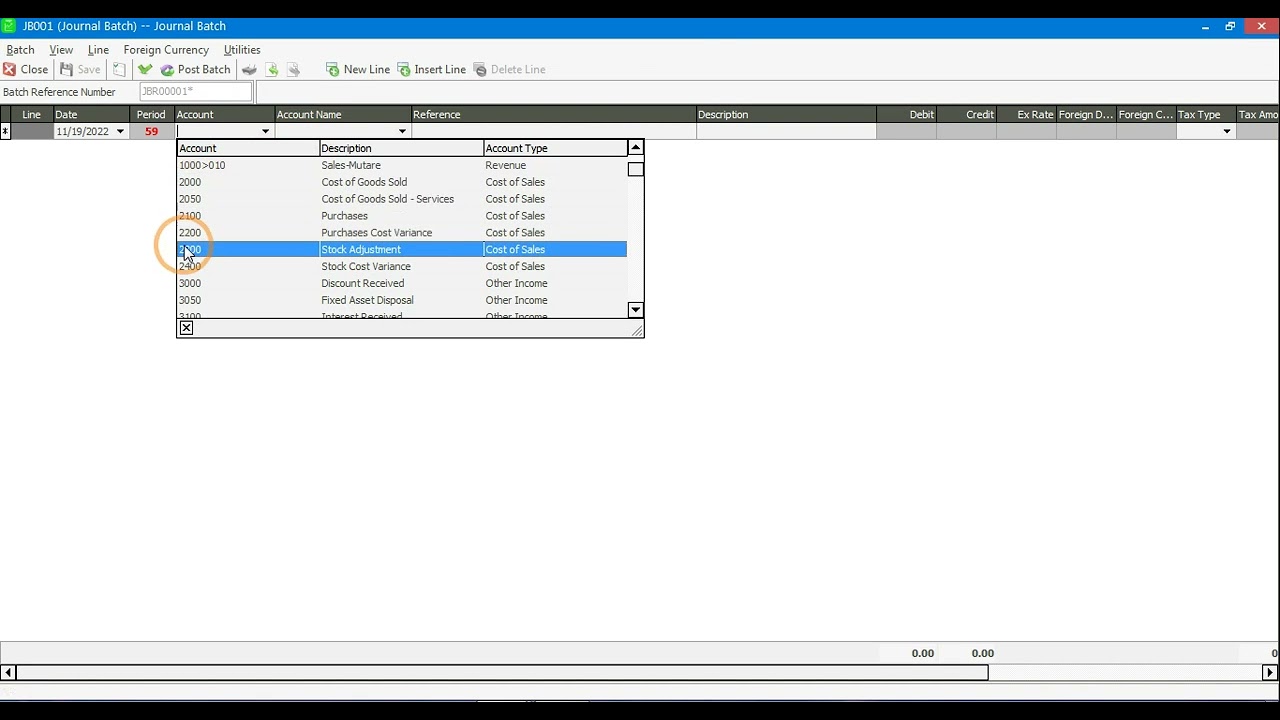1280x720 pixels.
Task: Close the account lookup with the X icon
Action: pos(186,328)
